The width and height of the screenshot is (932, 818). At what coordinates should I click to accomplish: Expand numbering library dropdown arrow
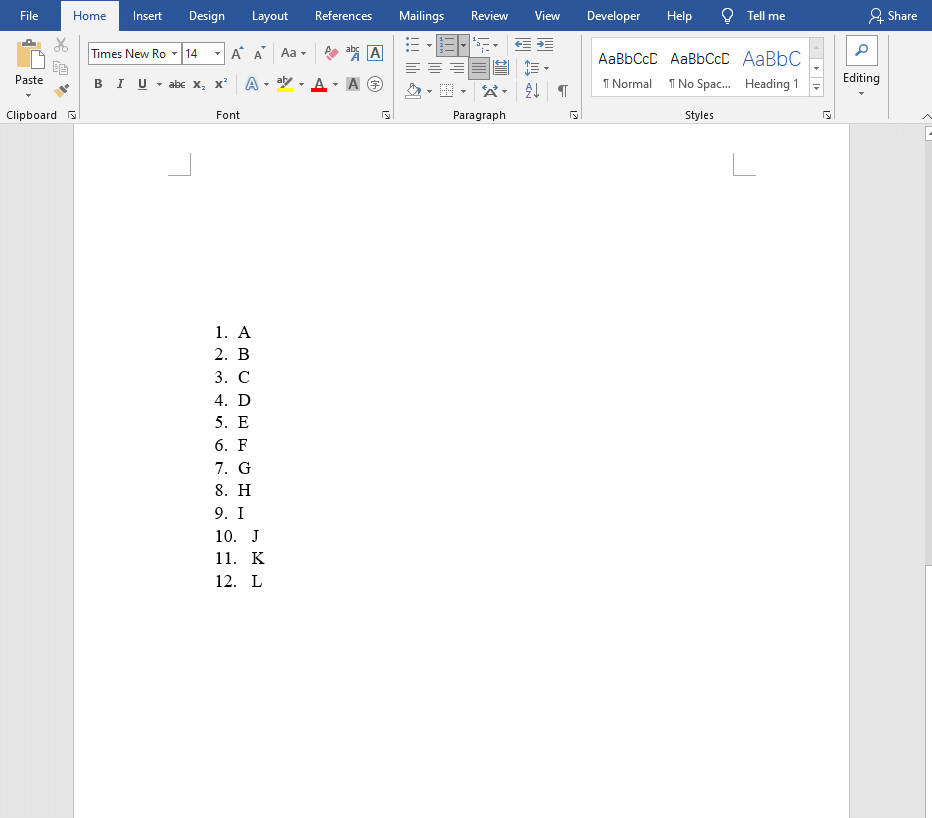tap(463, 45)
